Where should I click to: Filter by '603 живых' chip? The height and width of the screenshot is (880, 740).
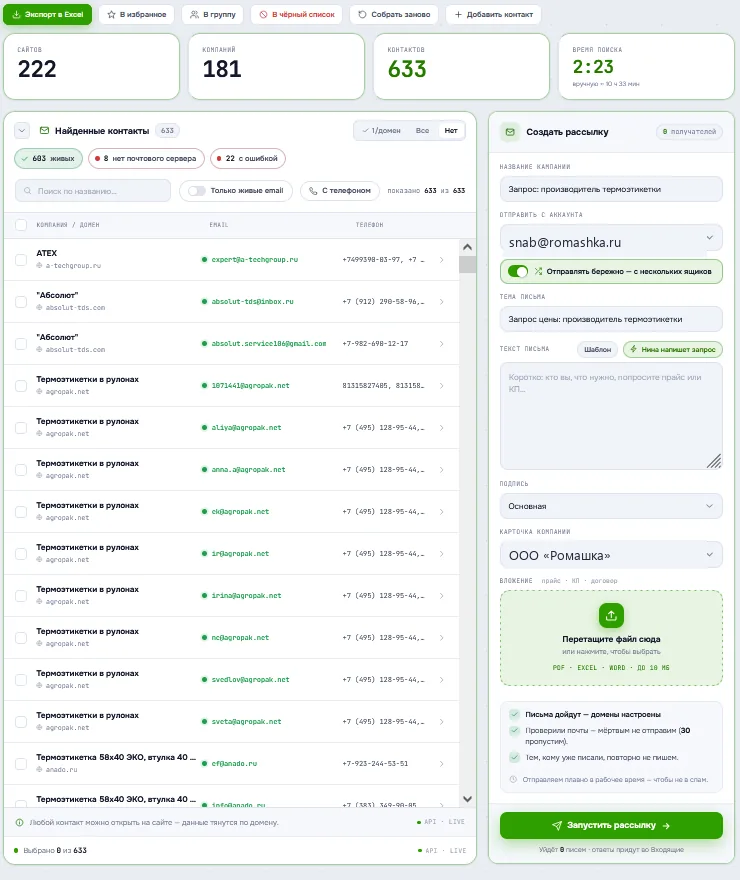coord(48,158)
